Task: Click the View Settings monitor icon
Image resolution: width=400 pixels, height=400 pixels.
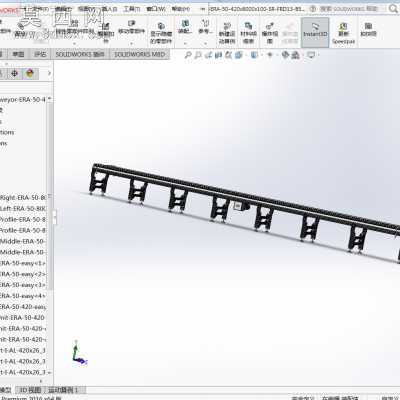Action: point(311,55)
